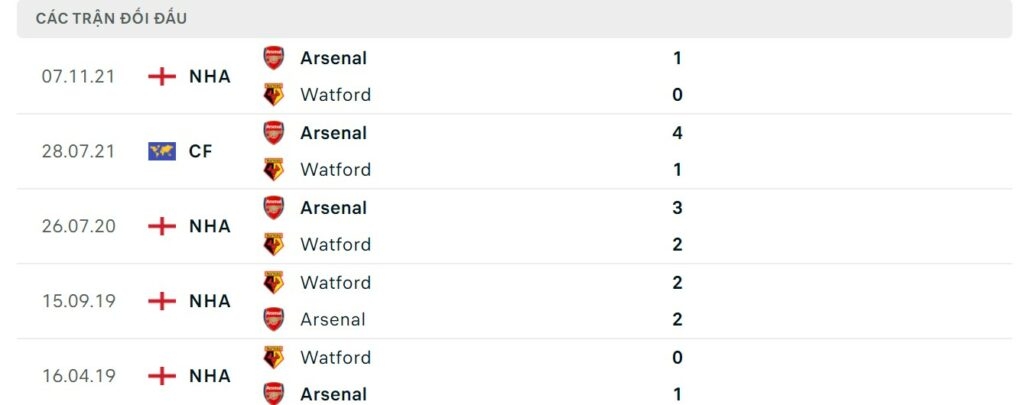Select the Watford name in the 15.09.19 match
This screenshot has height=405, width=1024.
tap(335, 283)
